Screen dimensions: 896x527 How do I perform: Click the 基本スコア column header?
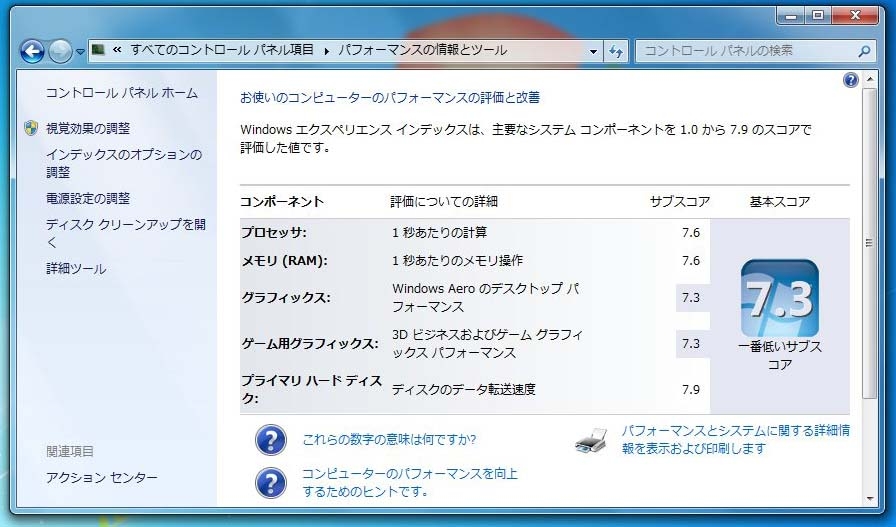click(780, 202)
